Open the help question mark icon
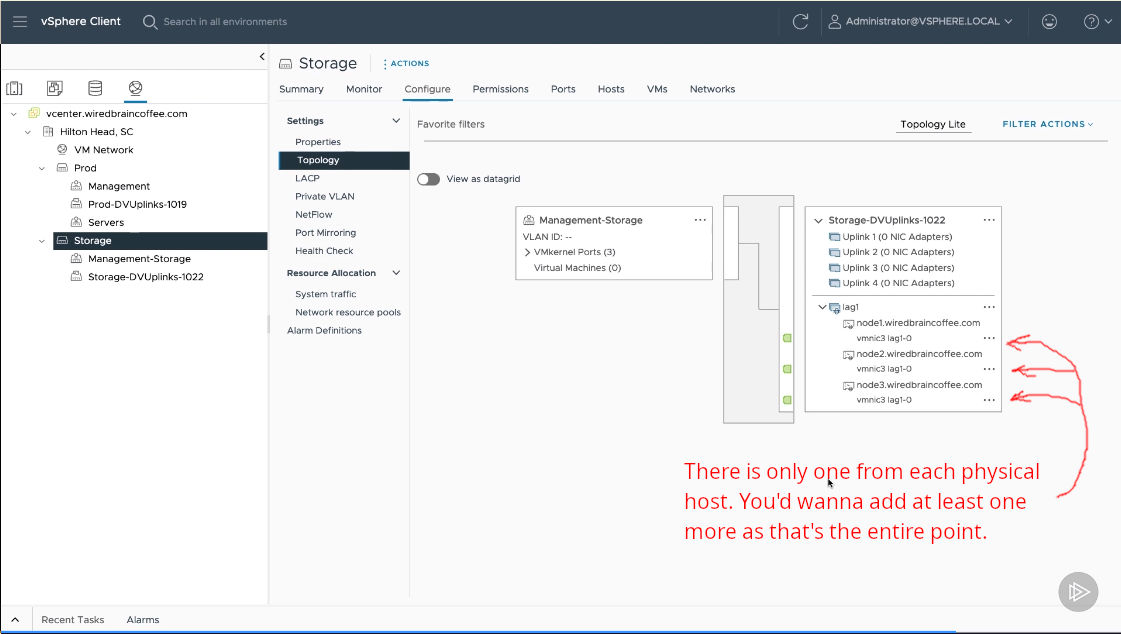The image size is (1121, 634). tap(1091, 21)
